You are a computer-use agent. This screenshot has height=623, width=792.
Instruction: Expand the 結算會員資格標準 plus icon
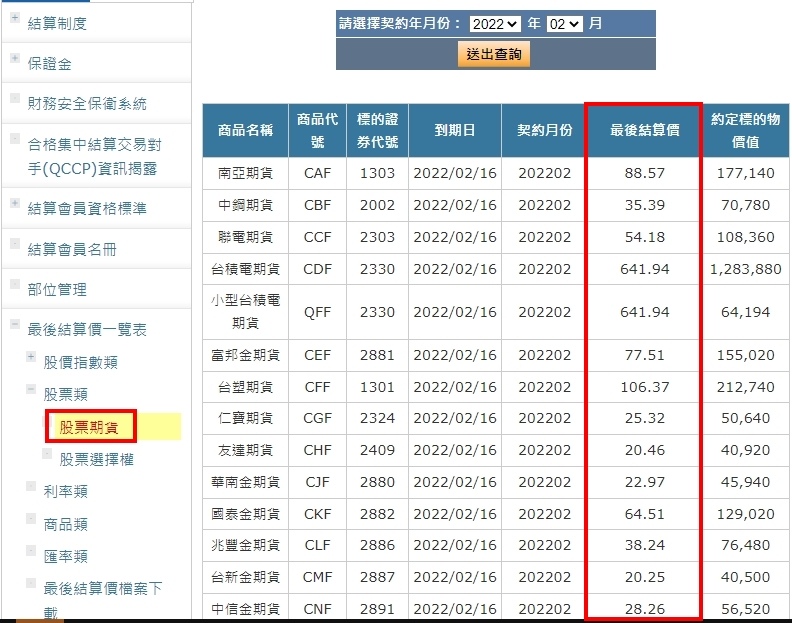coord(15,203)
